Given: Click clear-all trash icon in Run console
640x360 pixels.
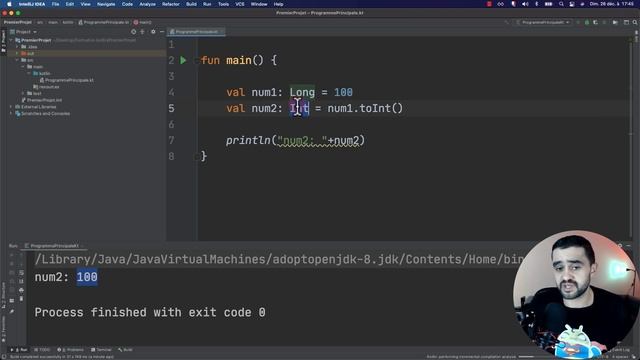Looking at the screenshot, I should coord(21,299).
